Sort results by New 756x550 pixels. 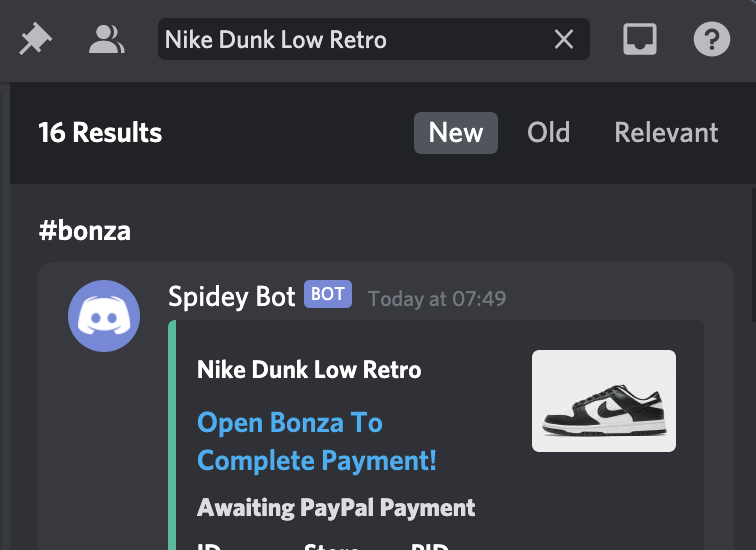(456, 133)
